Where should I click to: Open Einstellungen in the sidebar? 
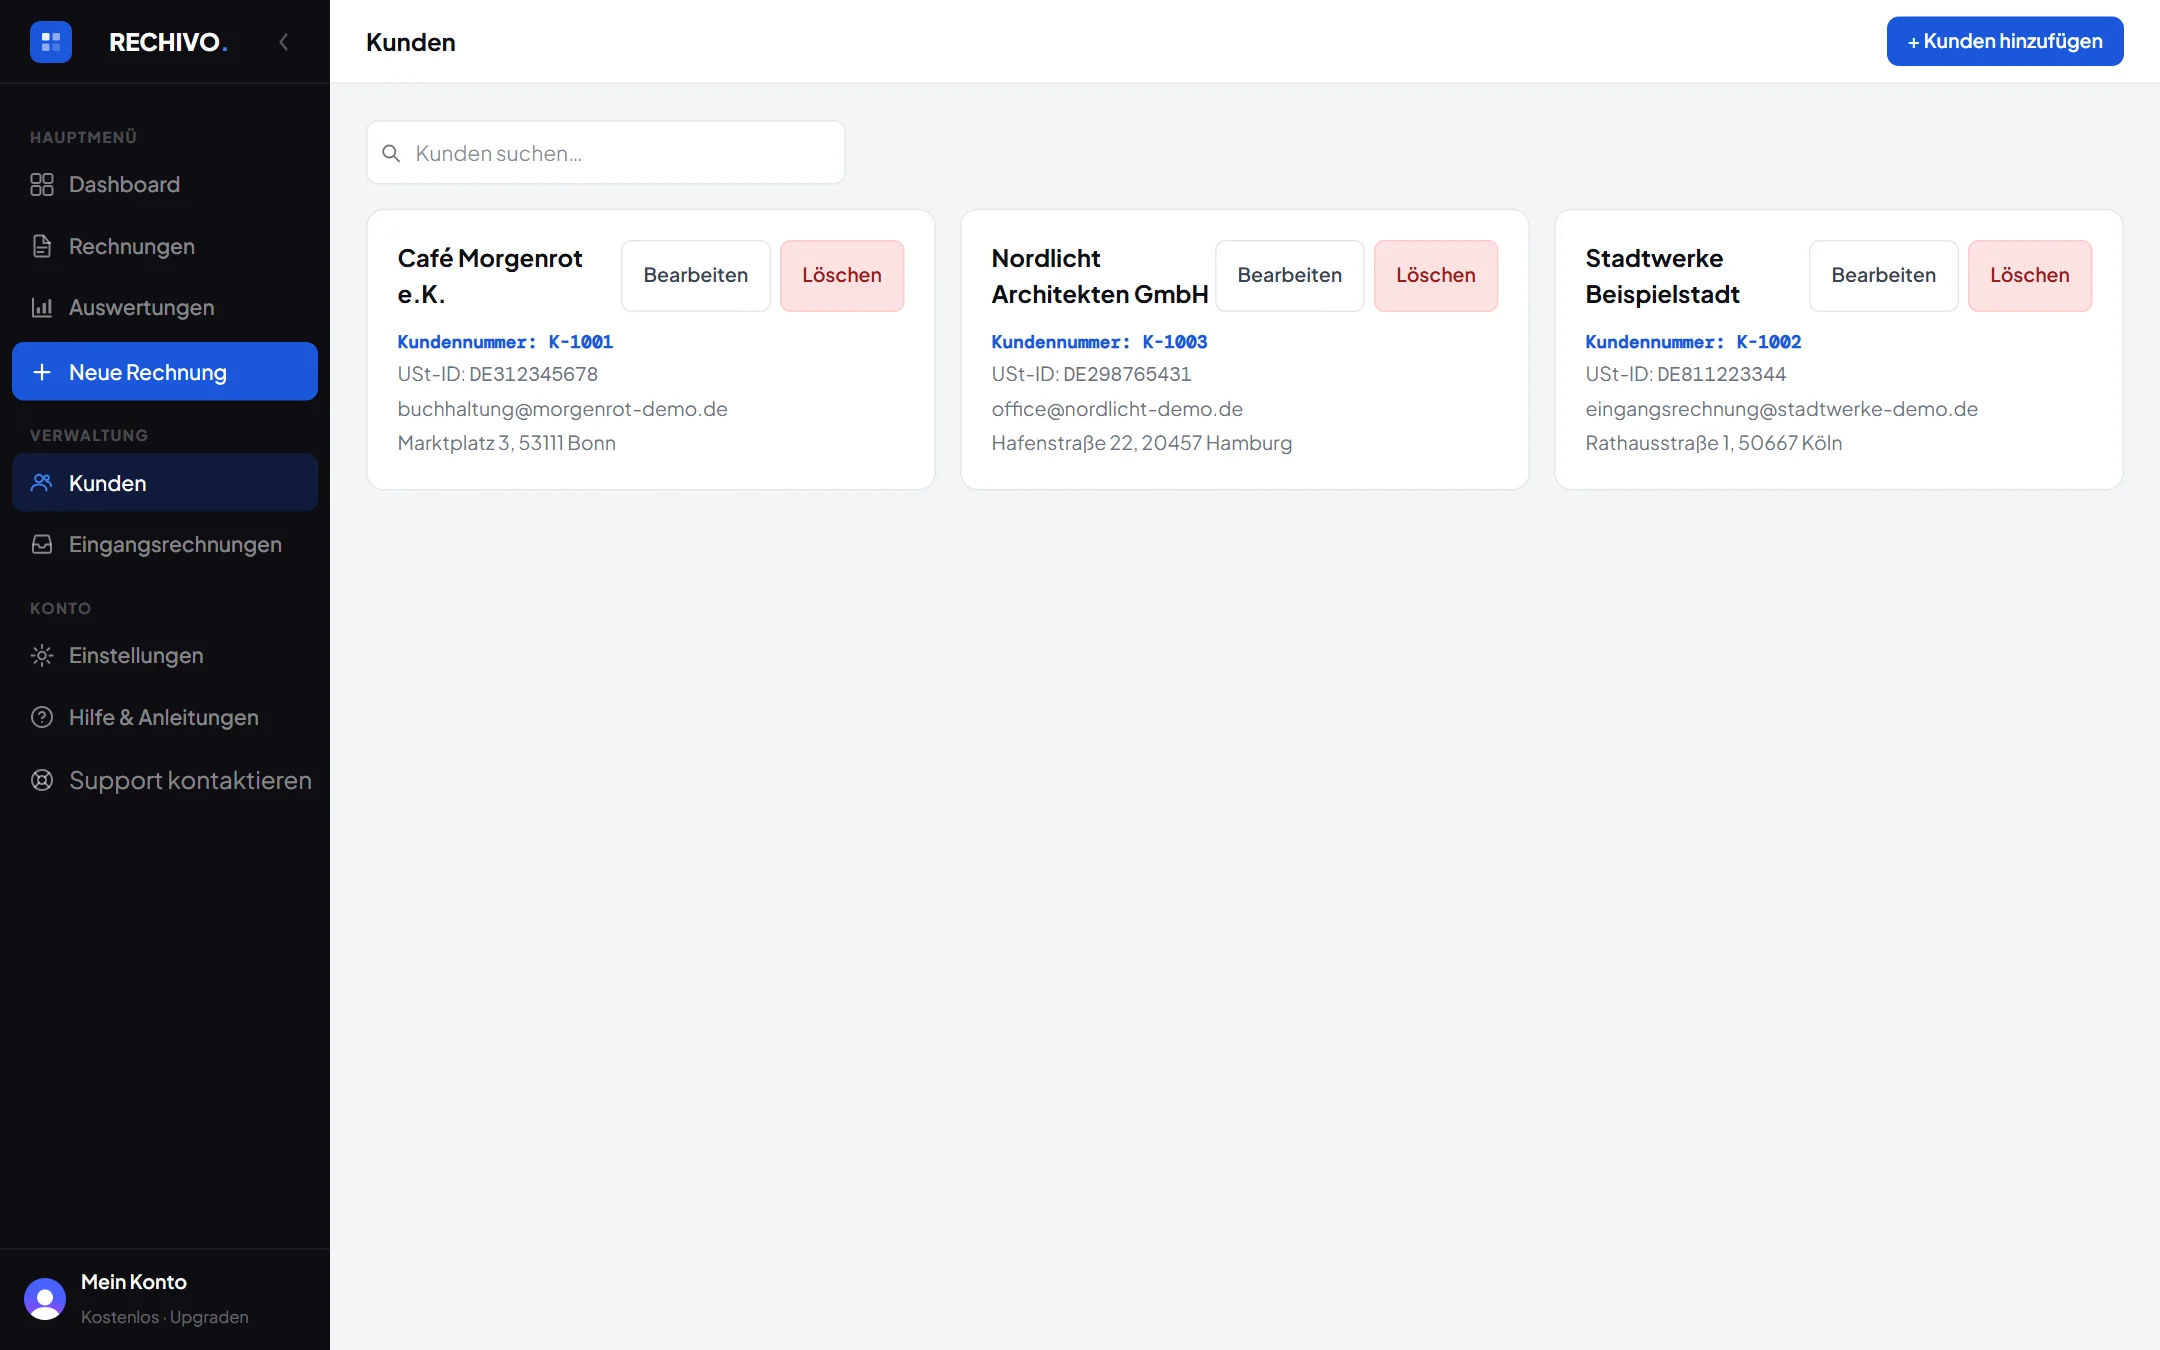[165, 656]
